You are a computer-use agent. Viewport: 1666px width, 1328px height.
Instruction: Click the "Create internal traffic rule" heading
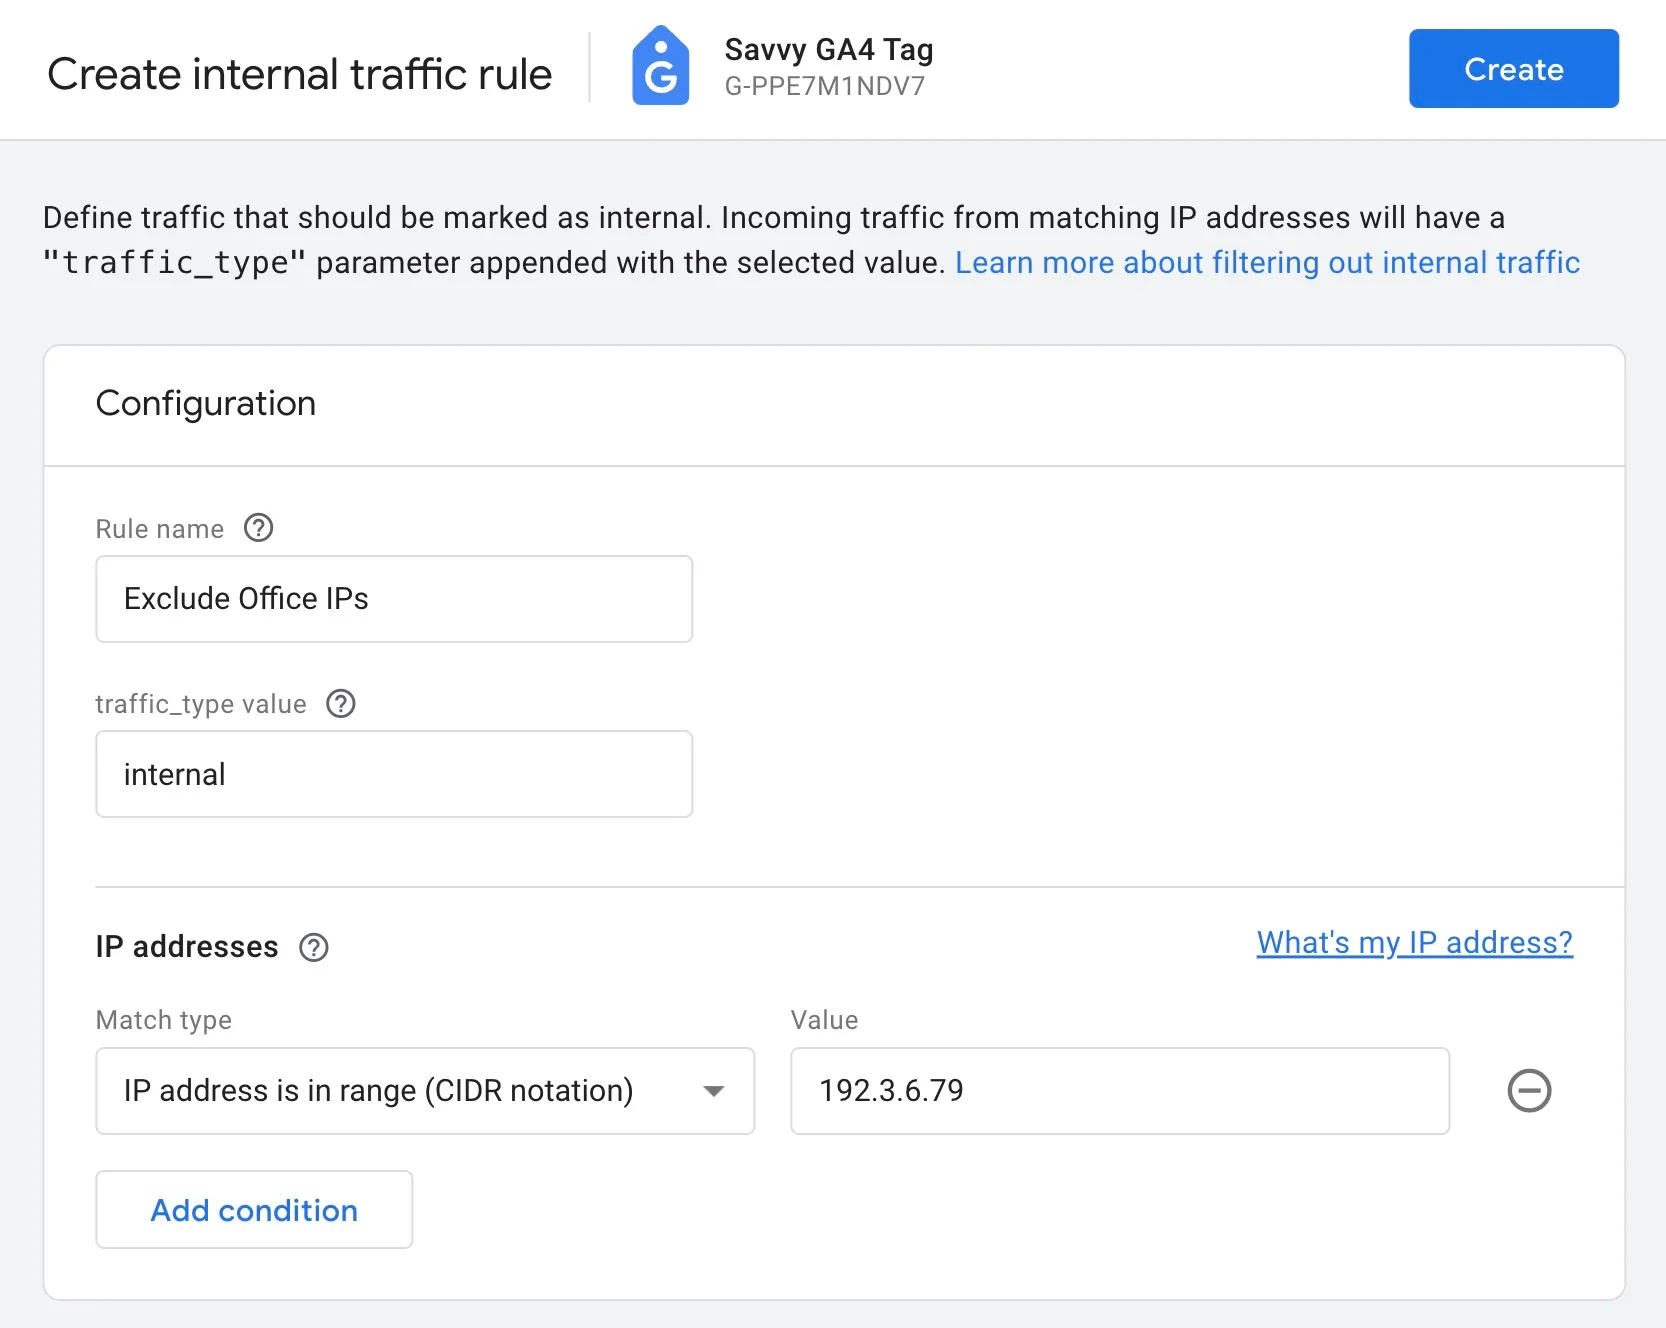tap(300, 74)
